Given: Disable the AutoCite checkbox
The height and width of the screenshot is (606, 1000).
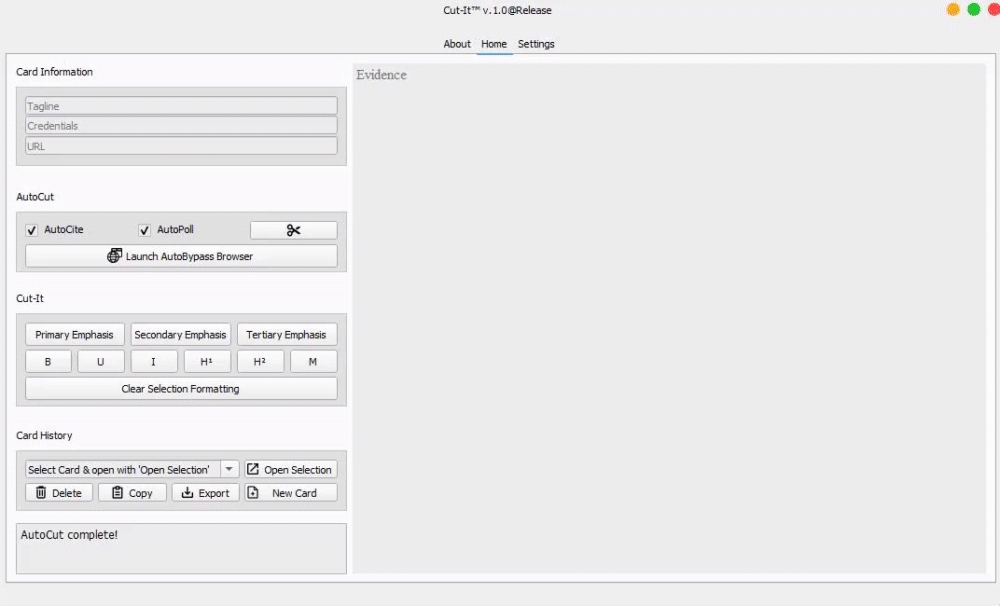Looking at the screenshot, I should [x=32, y=230].
